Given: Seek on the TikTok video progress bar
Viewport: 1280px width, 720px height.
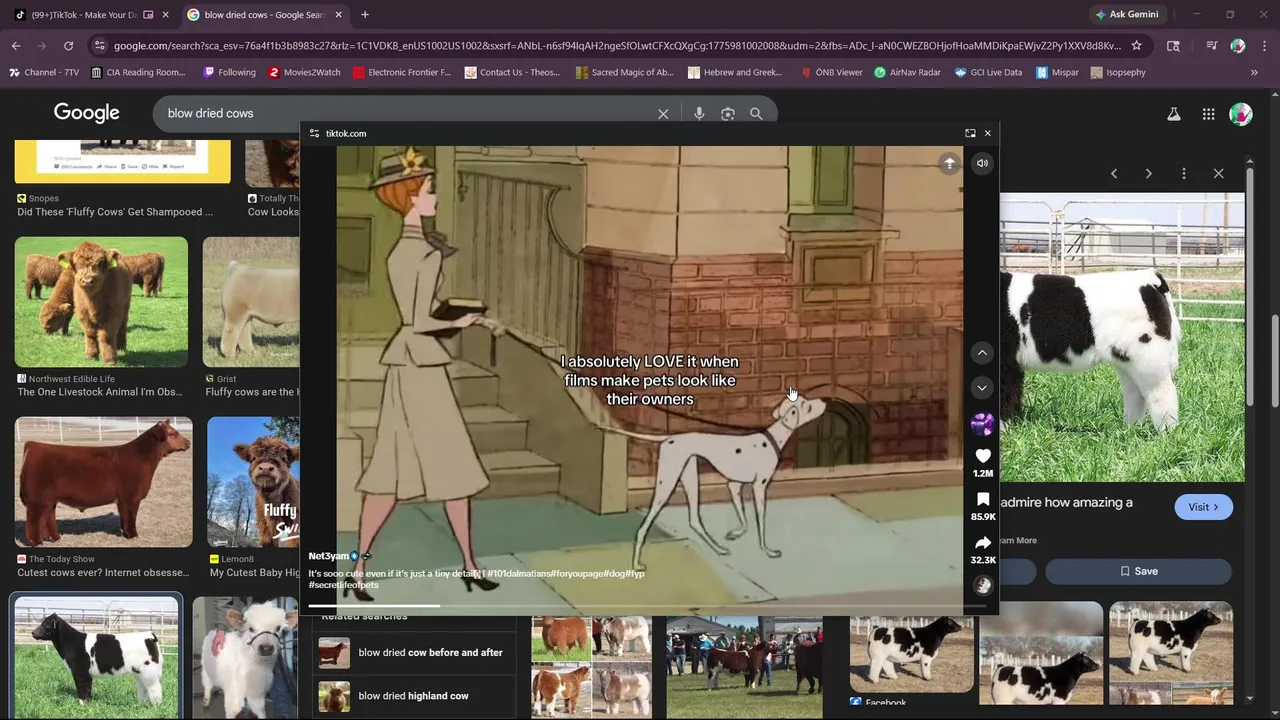Looking at the screenshot, I should [x=649, y=605].
